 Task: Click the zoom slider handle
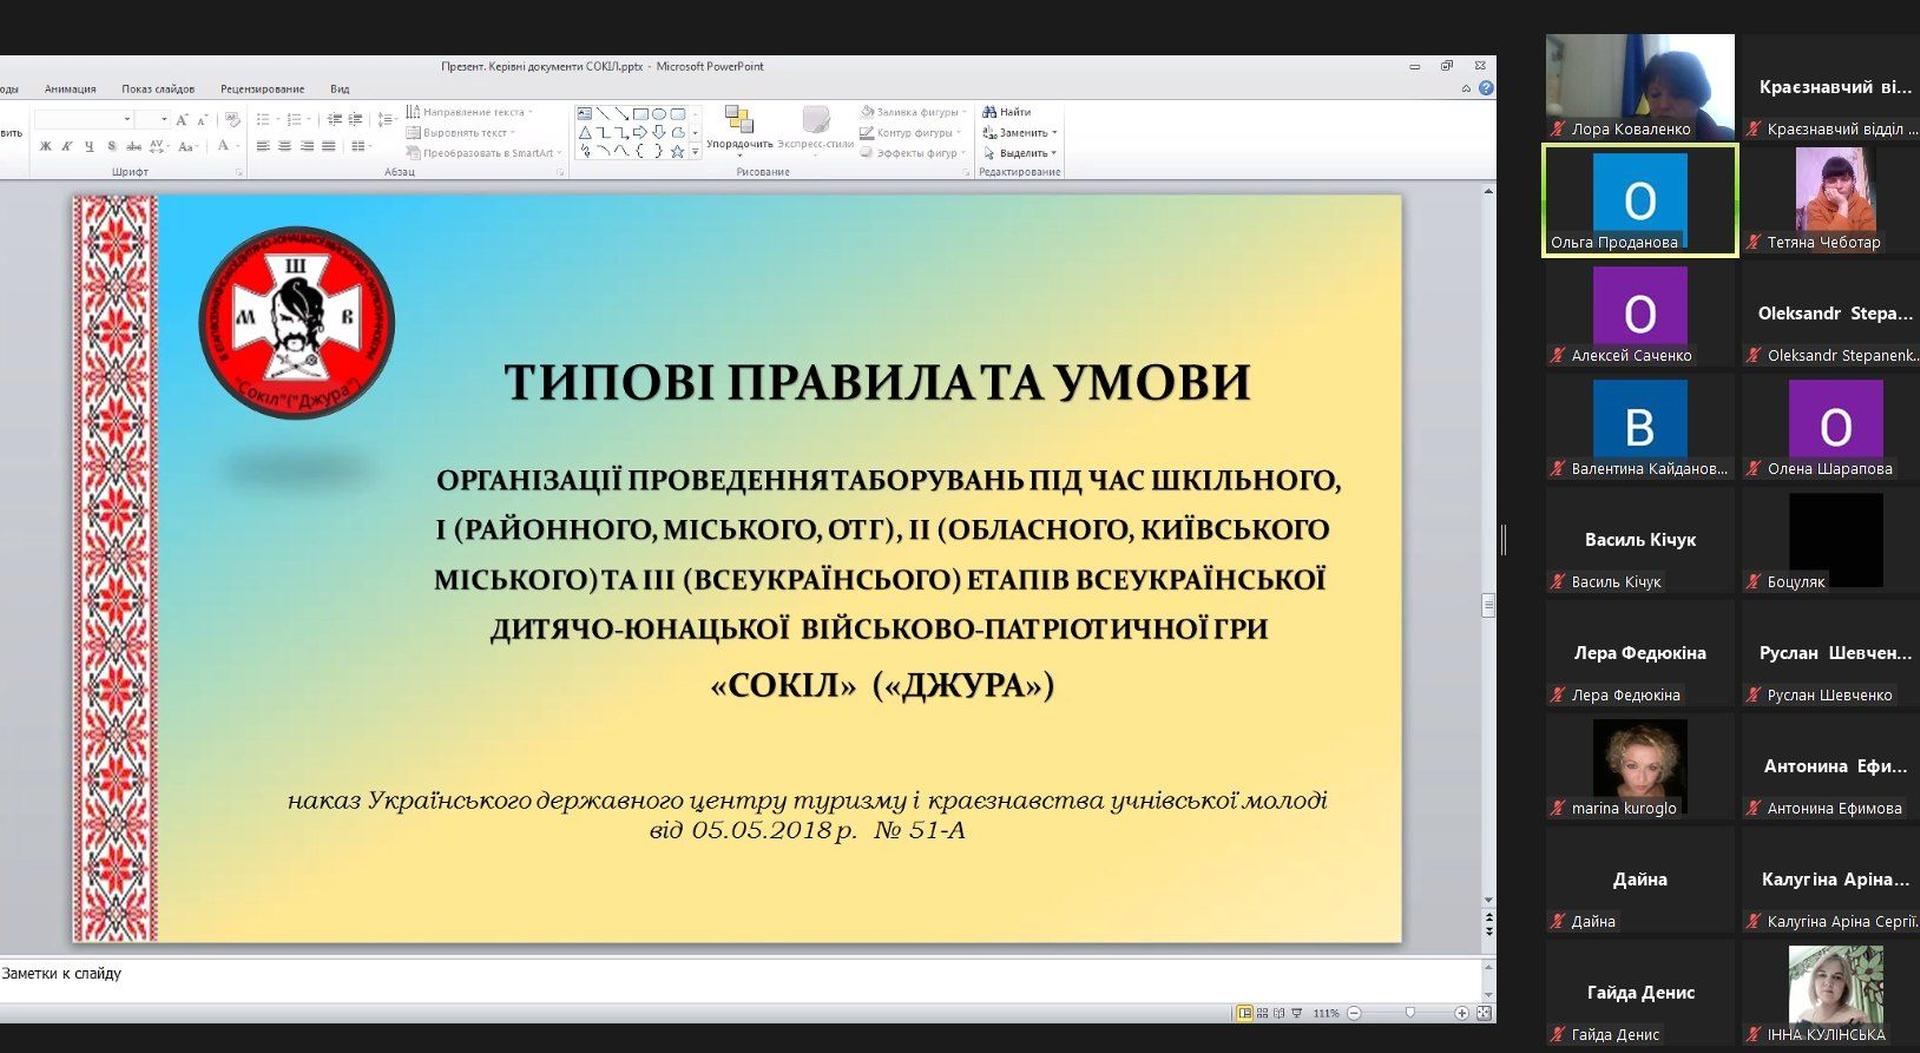tap(1410, 1013)
